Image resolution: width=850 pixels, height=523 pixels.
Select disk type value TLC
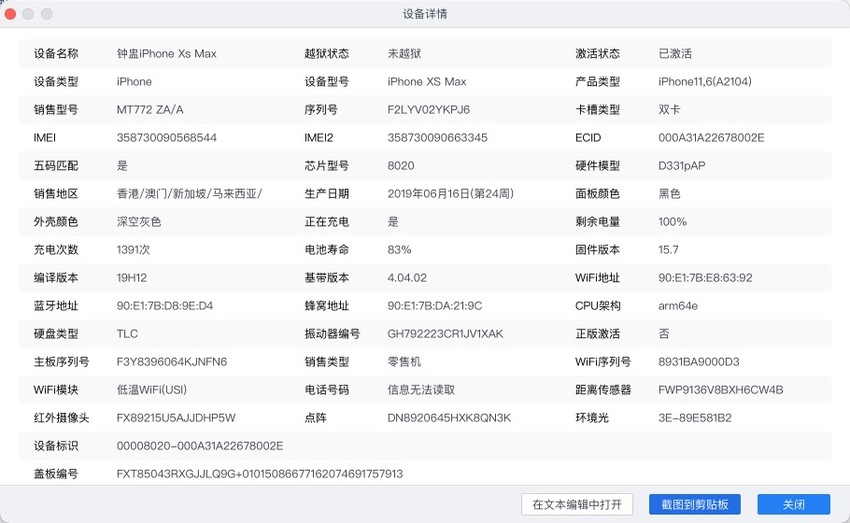(127, 334)
